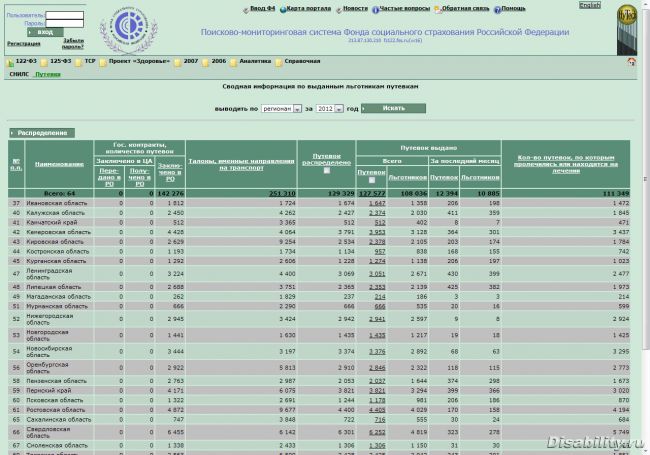Screen dimensions: 650x455
Task: Open the Забыли пароль? link
Action: click(73, 44)
